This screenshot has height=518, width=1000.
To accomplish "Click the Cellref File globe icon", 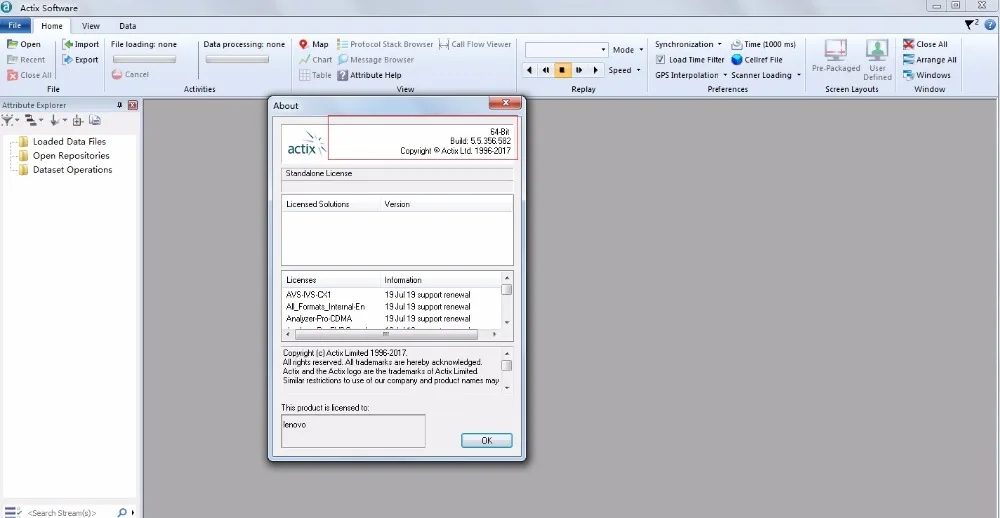I will pyautogui.click(x=737, y=59).
